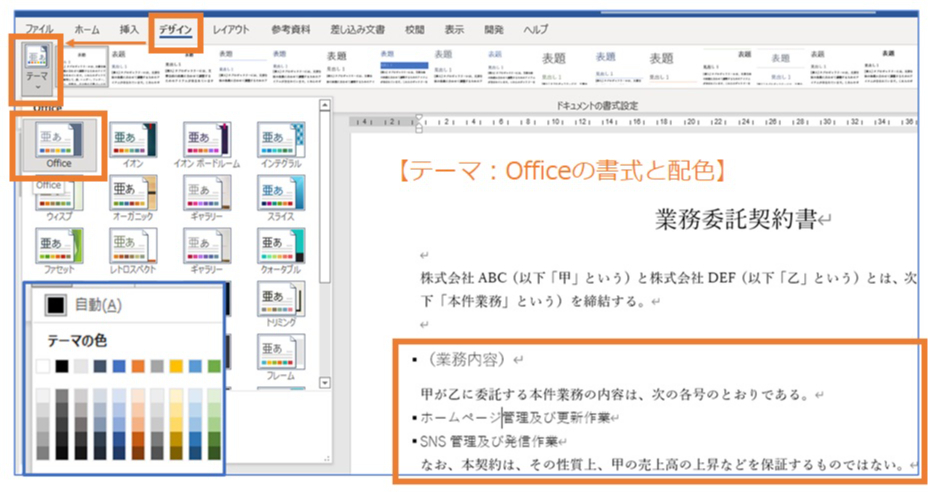Viewport: 936px width, 492px height.
Task: Click the ドキュメントの書式設定 group label
Action: (597, 106)
